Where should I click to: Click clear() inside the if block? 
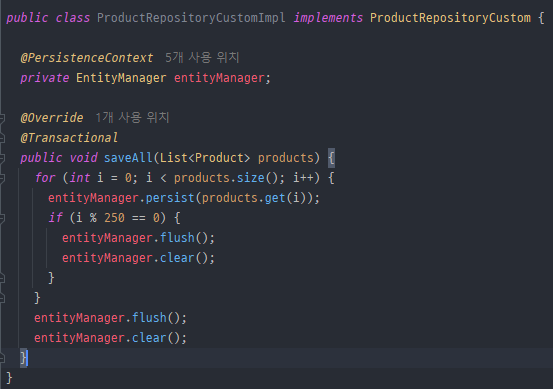[x=184, y=258]
